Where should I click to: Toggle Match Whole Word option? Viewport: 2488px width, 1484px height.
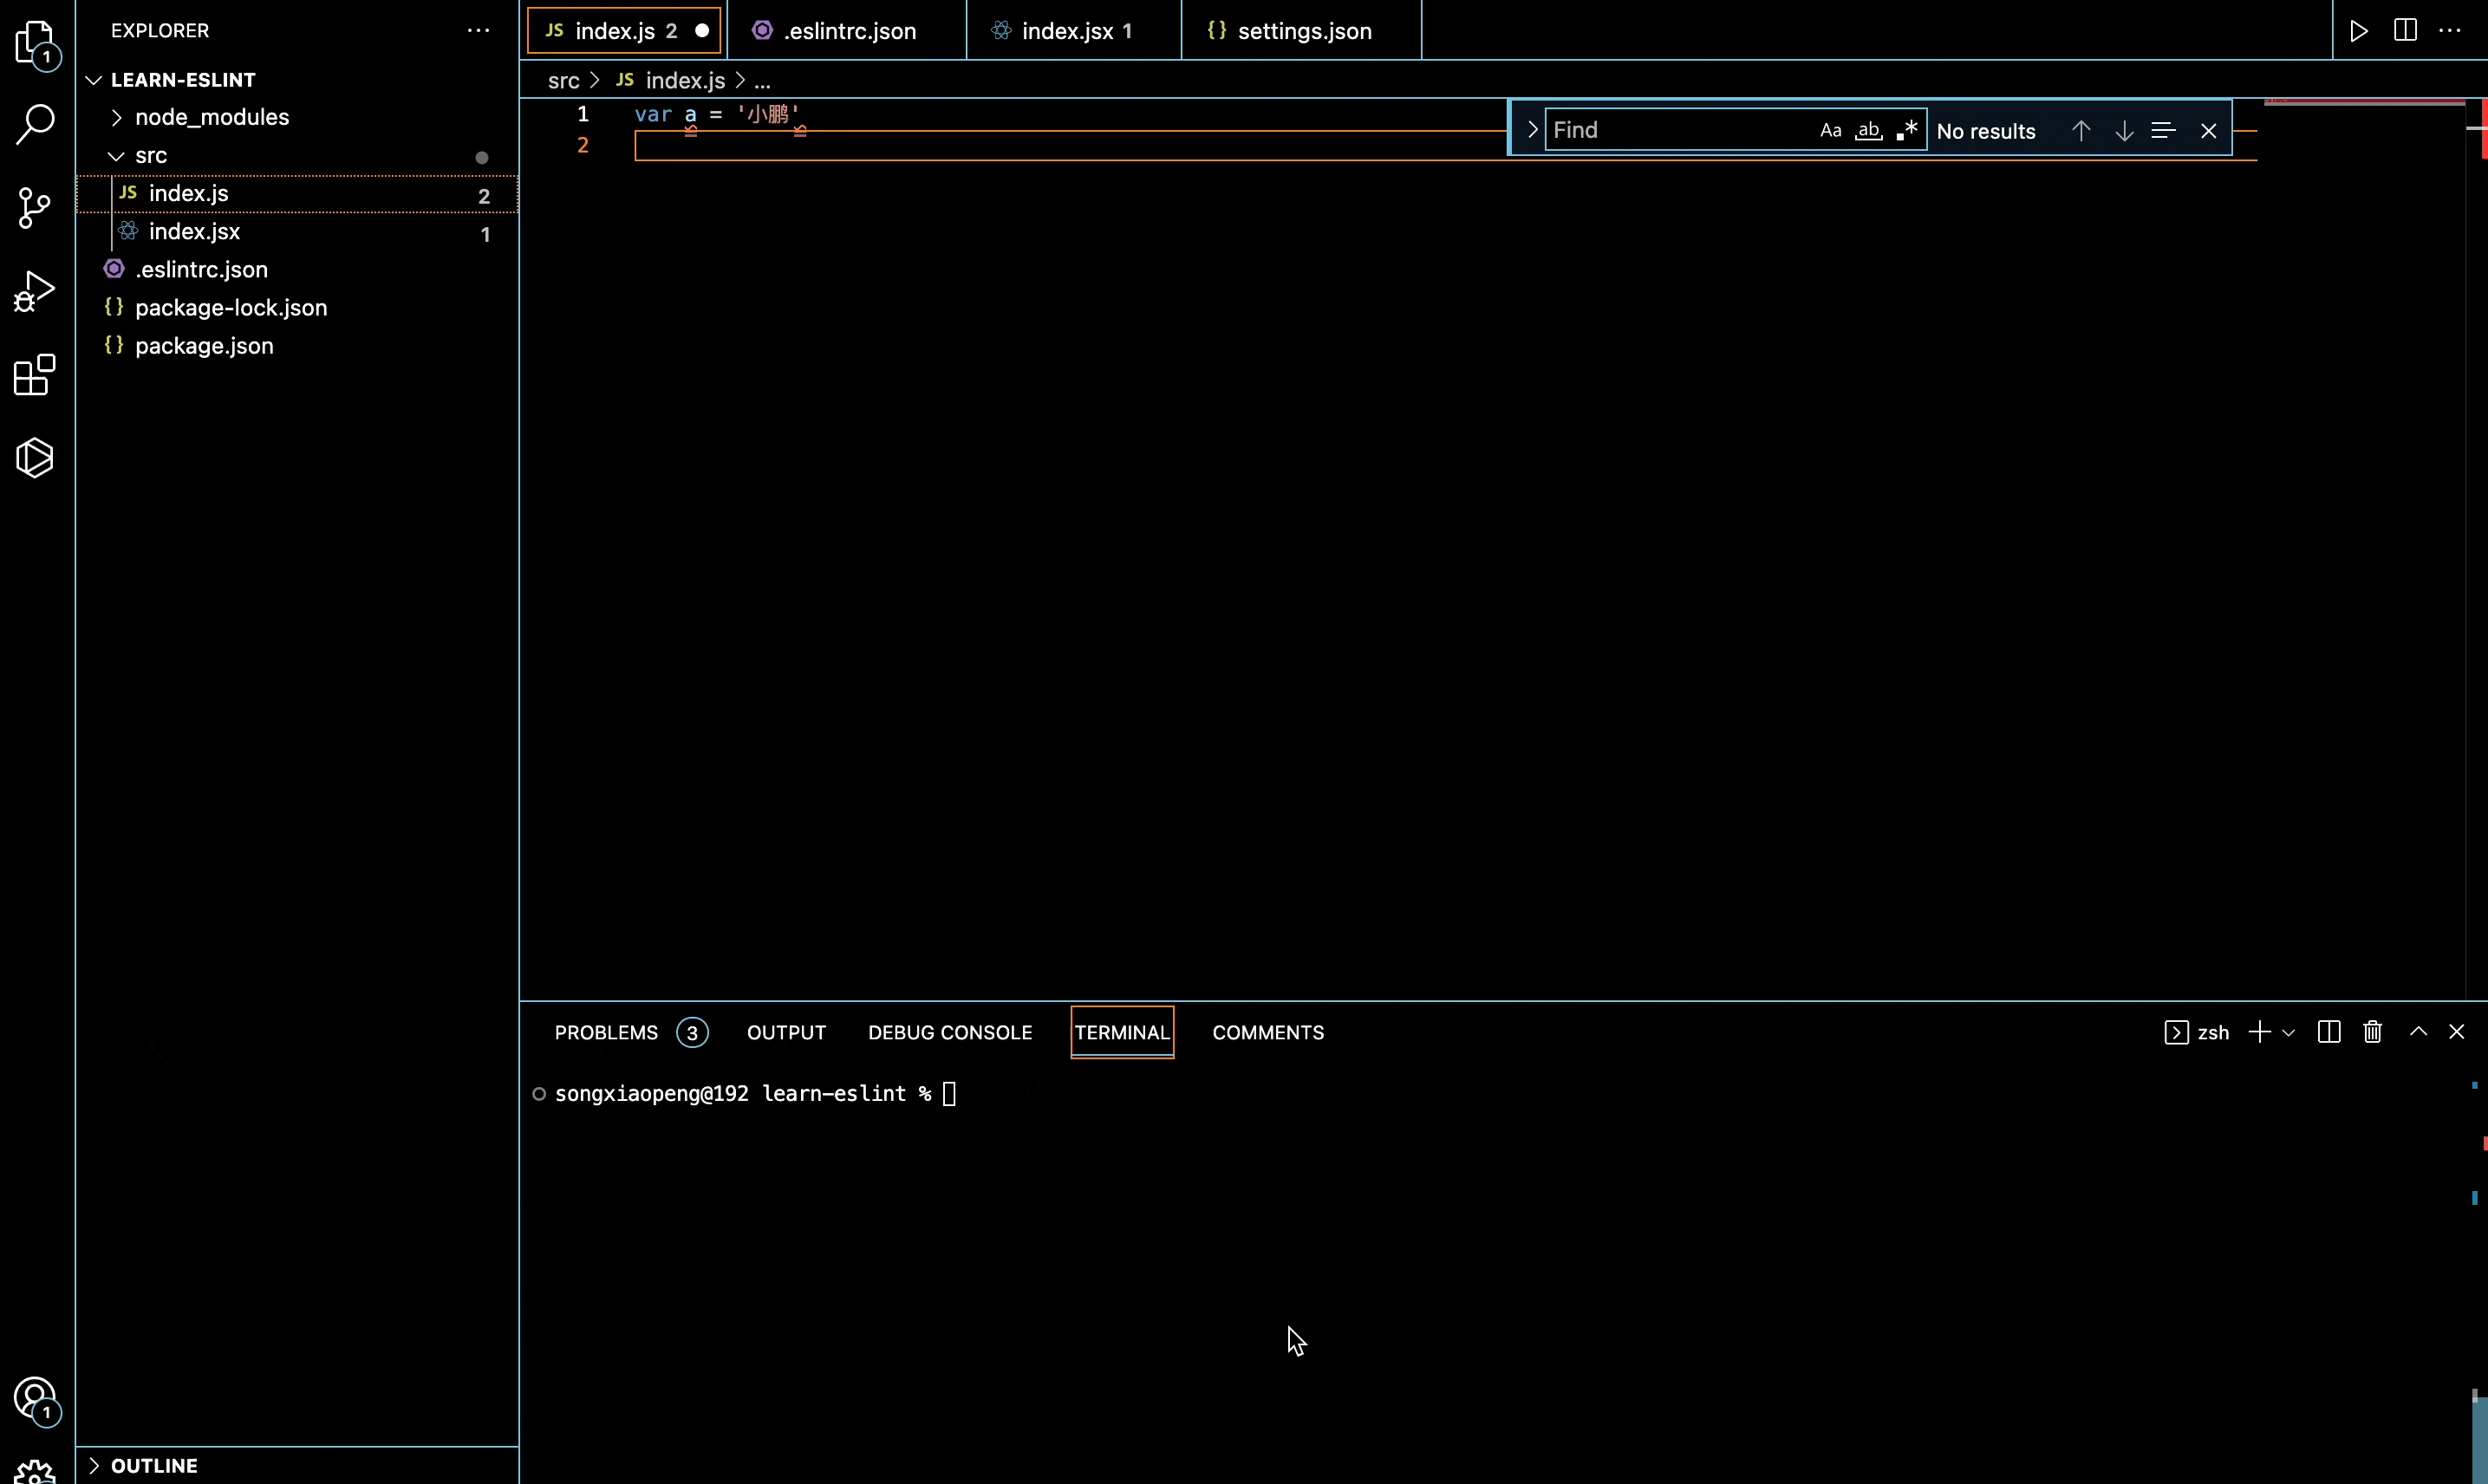1868,130
